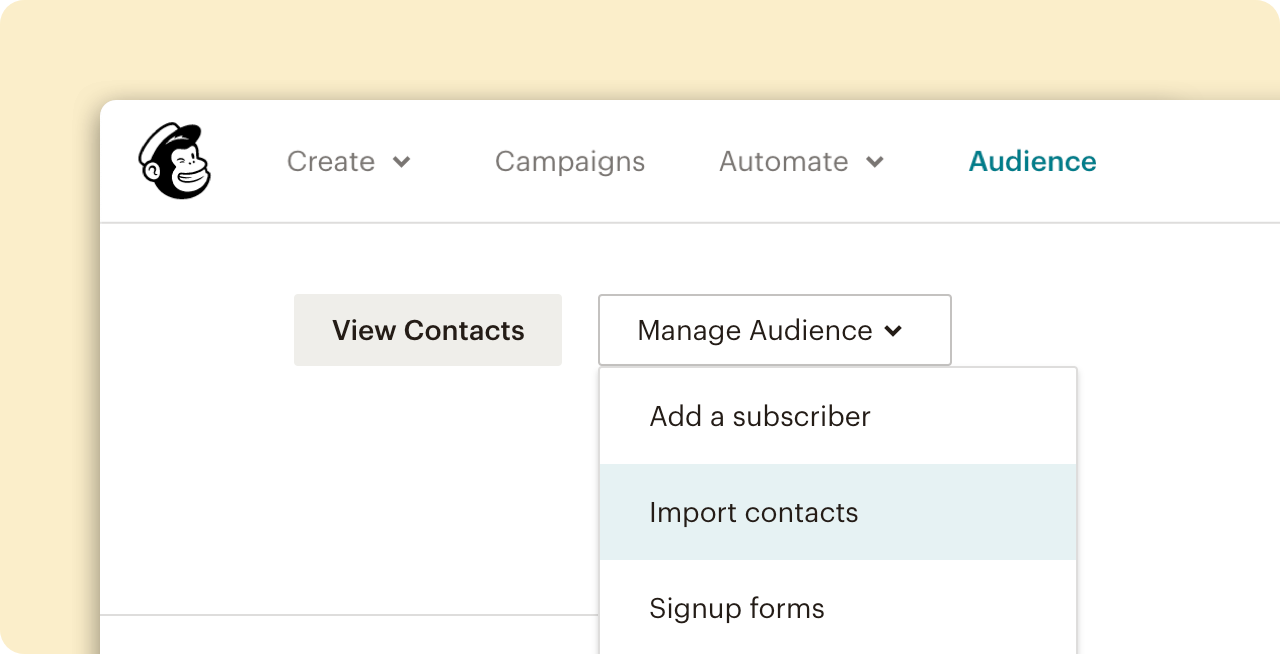
Task: Collapse the Manage Audience dropdown
Action: click(x=774, y=330)
